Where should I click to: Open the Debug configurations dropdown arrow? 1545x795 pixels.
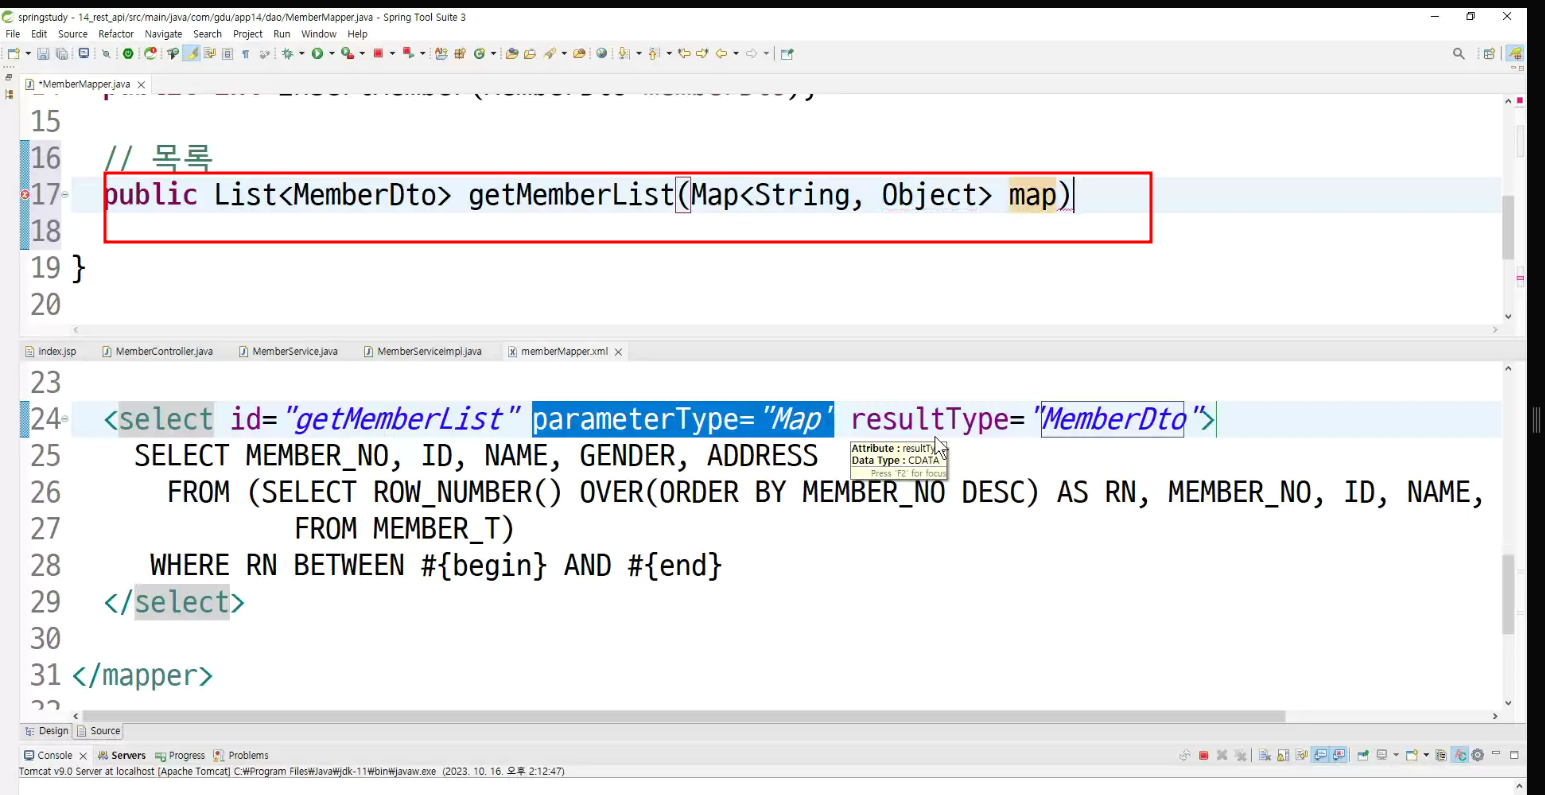(x=300, y=54)
